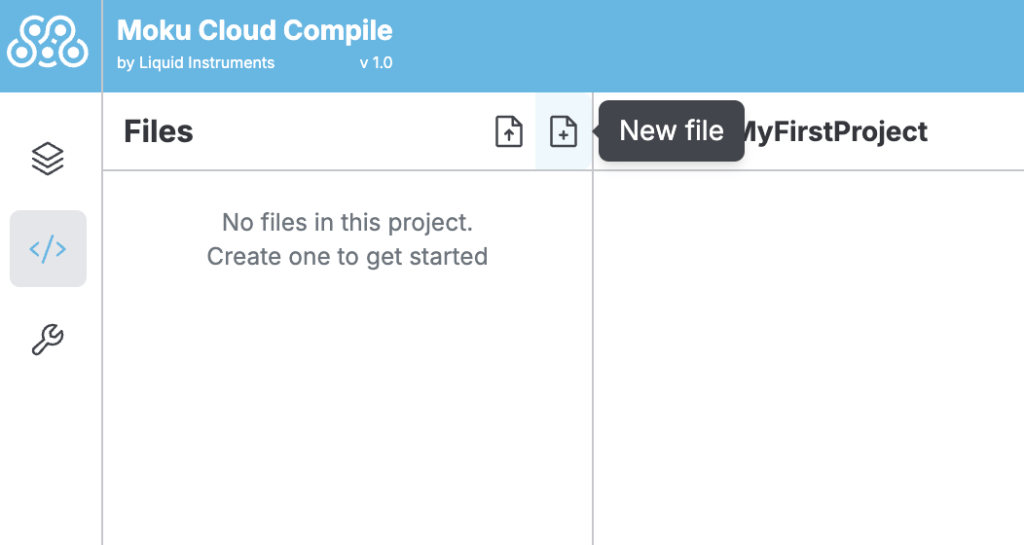Image resolution: width=1024 pixels, height=545 pixels.
Task: Click the New file icon
Action: point(563,131)
